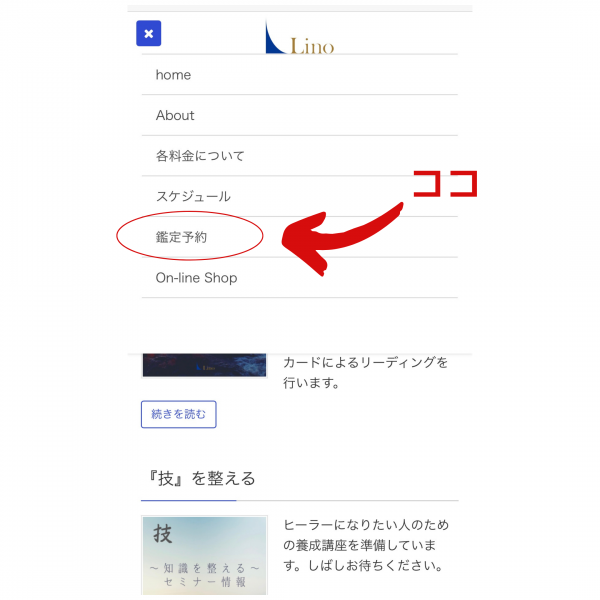Select スケジュール from the menu

pyautogui.click(x=300, y=196)
